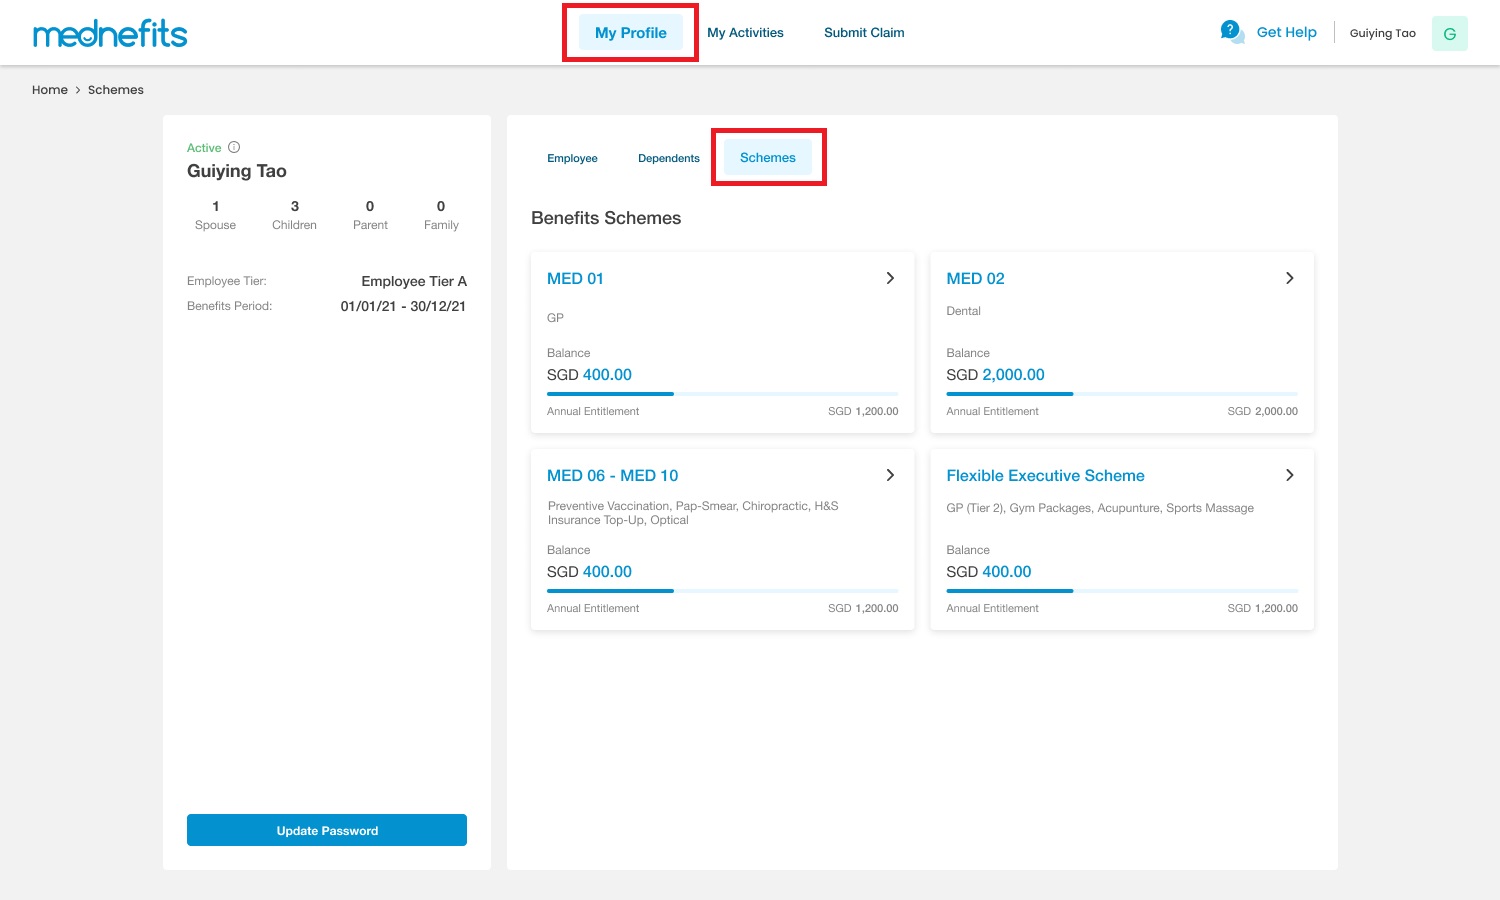Click the Mednefits logo
1500x900 pixels.
(110, 33)
